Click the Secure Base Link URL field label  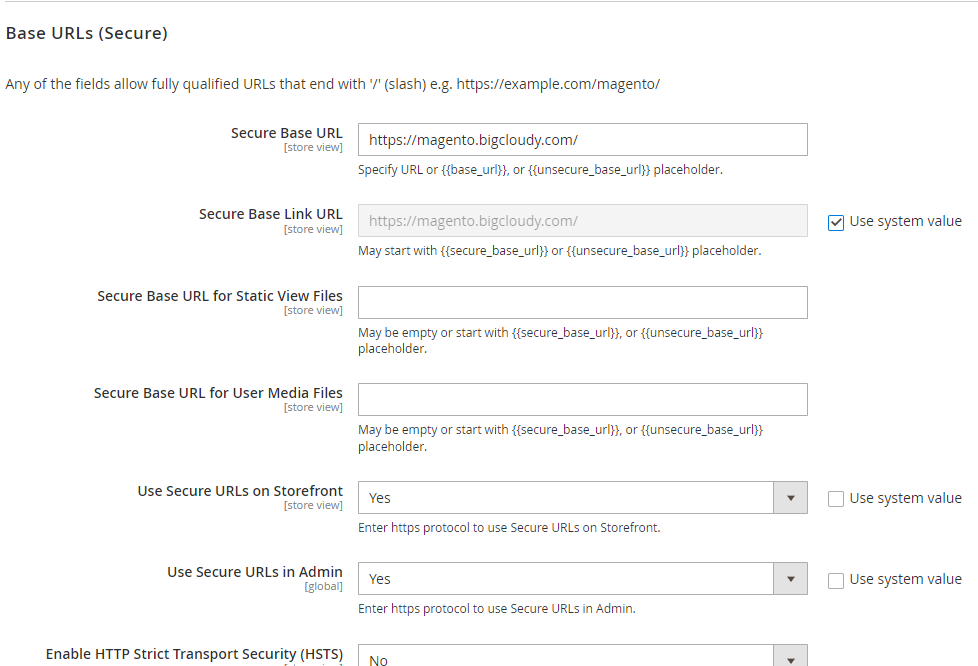270,214
